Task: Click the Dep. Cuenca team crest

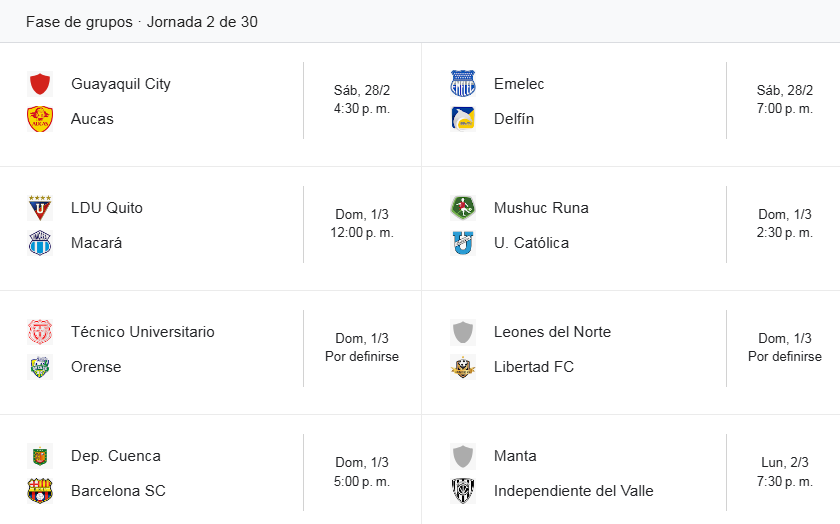Action: [x=40, y=456]
